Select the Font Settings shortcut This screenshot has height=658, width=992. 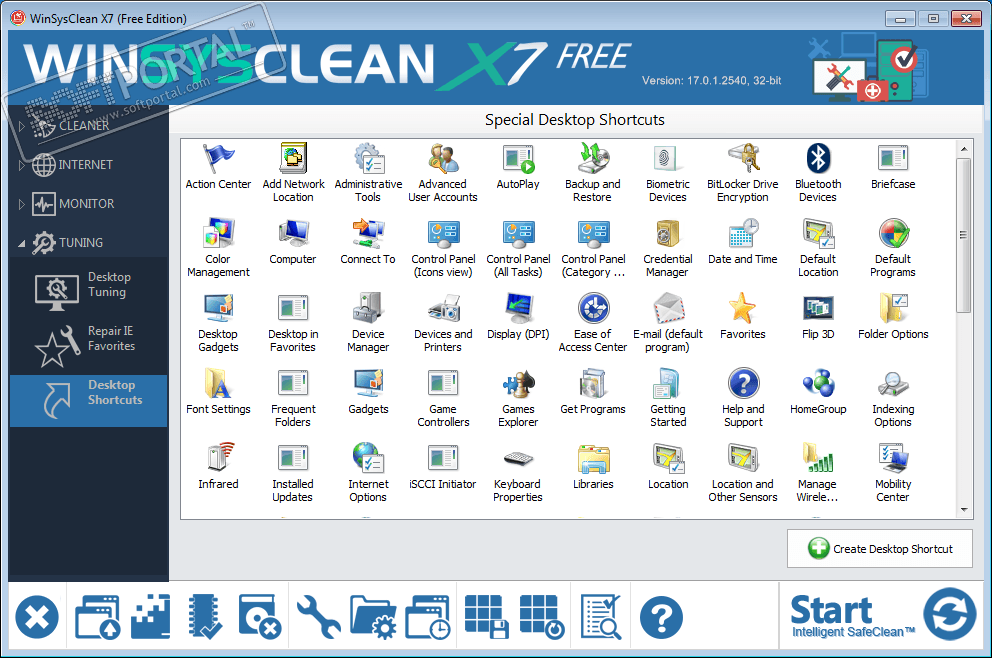(218, 392)
